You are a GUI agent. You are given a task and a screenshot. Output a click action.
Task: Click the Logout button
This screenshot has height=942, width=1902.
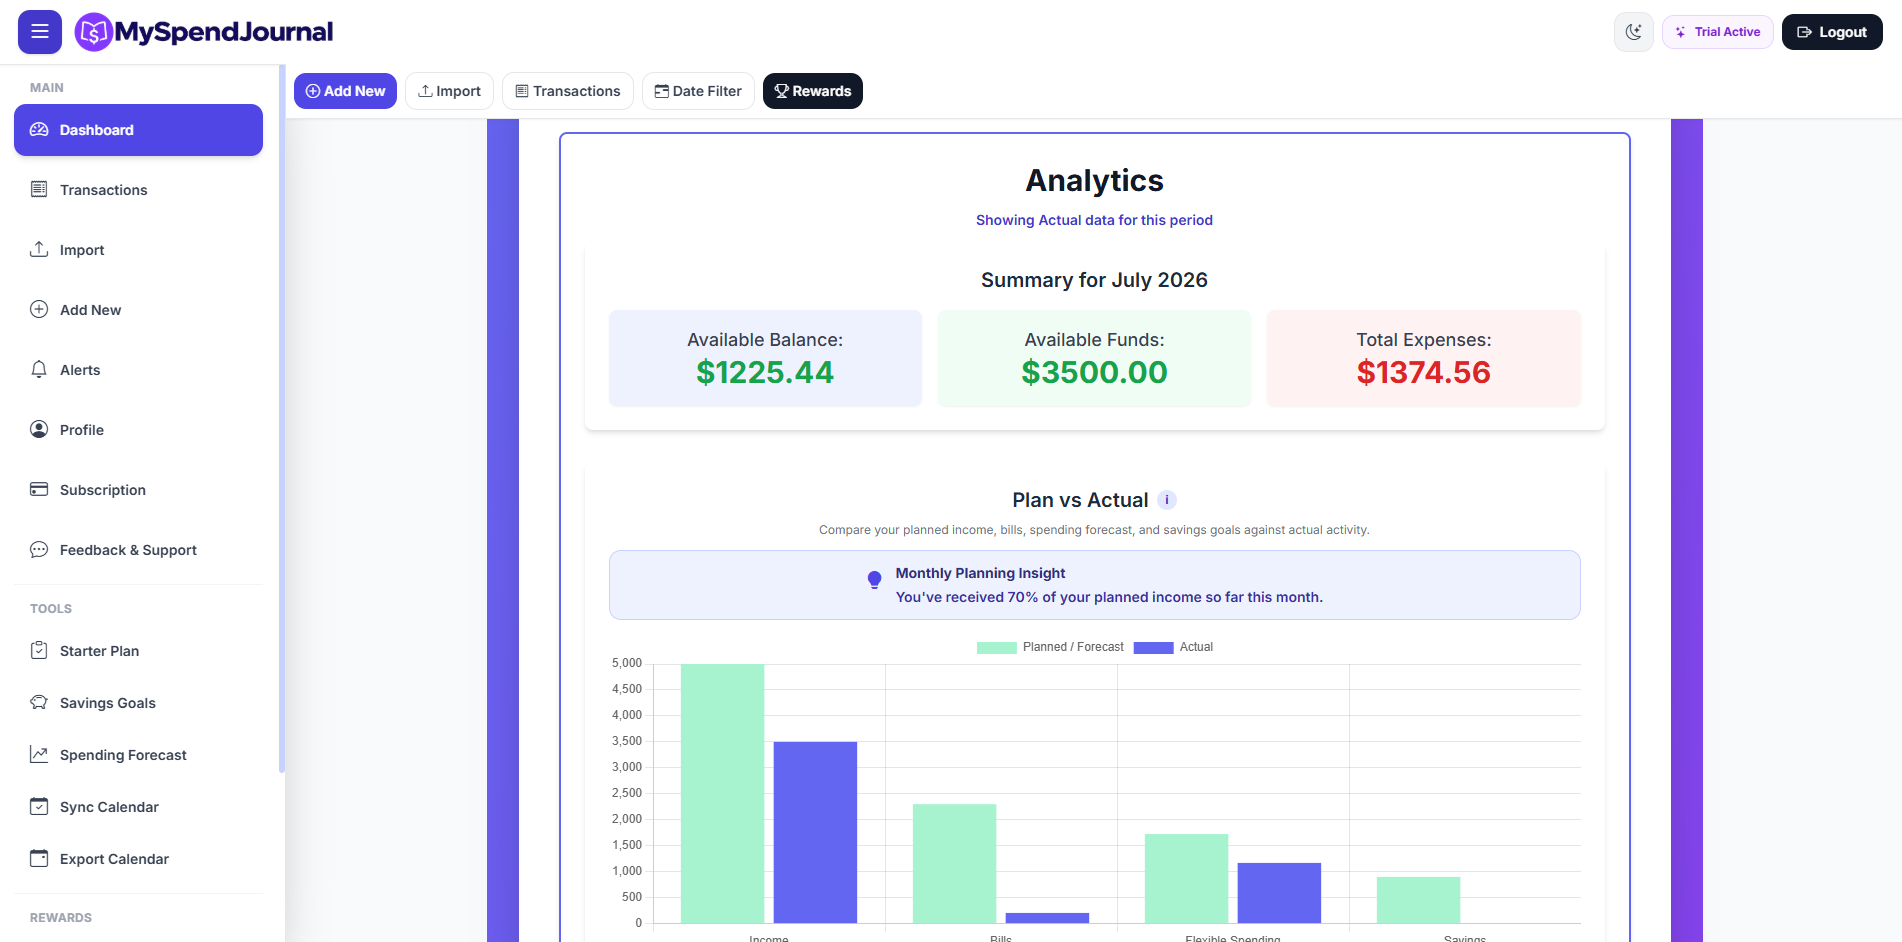pyautogui.click(x=1832, y=32)
